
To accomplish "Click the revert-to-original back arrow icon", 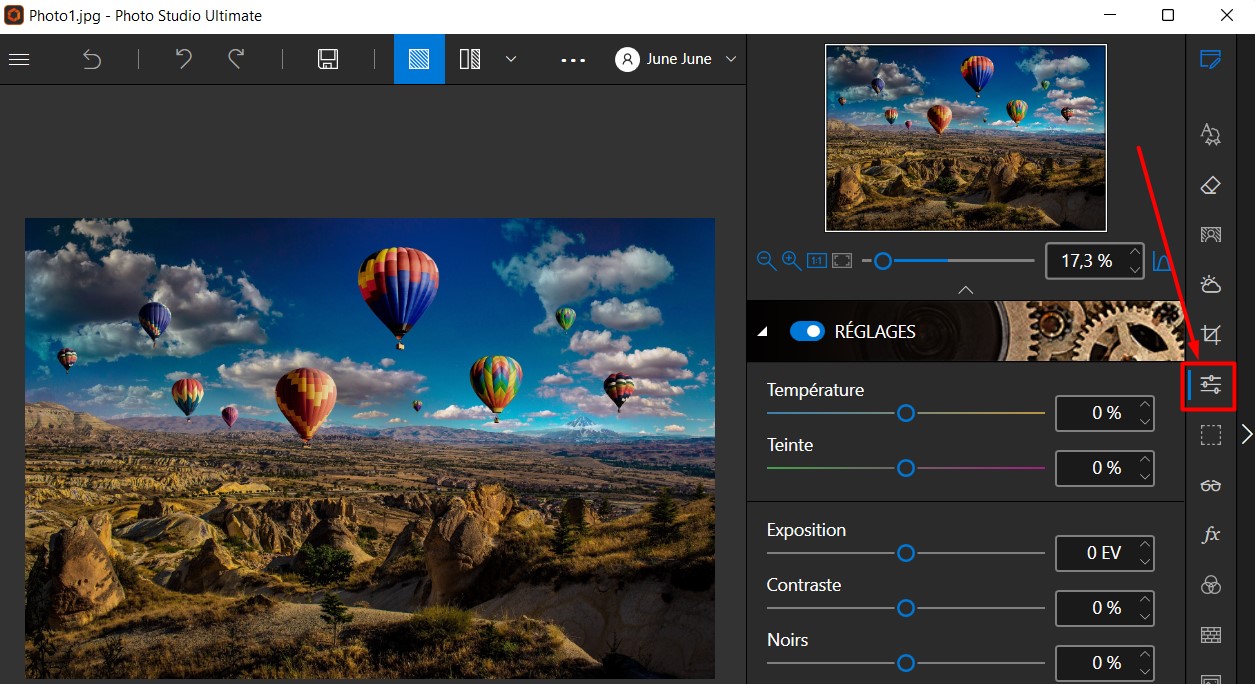I will [x=92, y=59].
